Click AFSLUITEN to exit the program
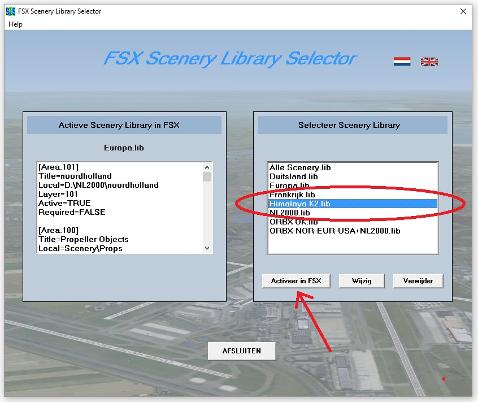478x402 pixels. pyautogui.click(x=242, y=351)
